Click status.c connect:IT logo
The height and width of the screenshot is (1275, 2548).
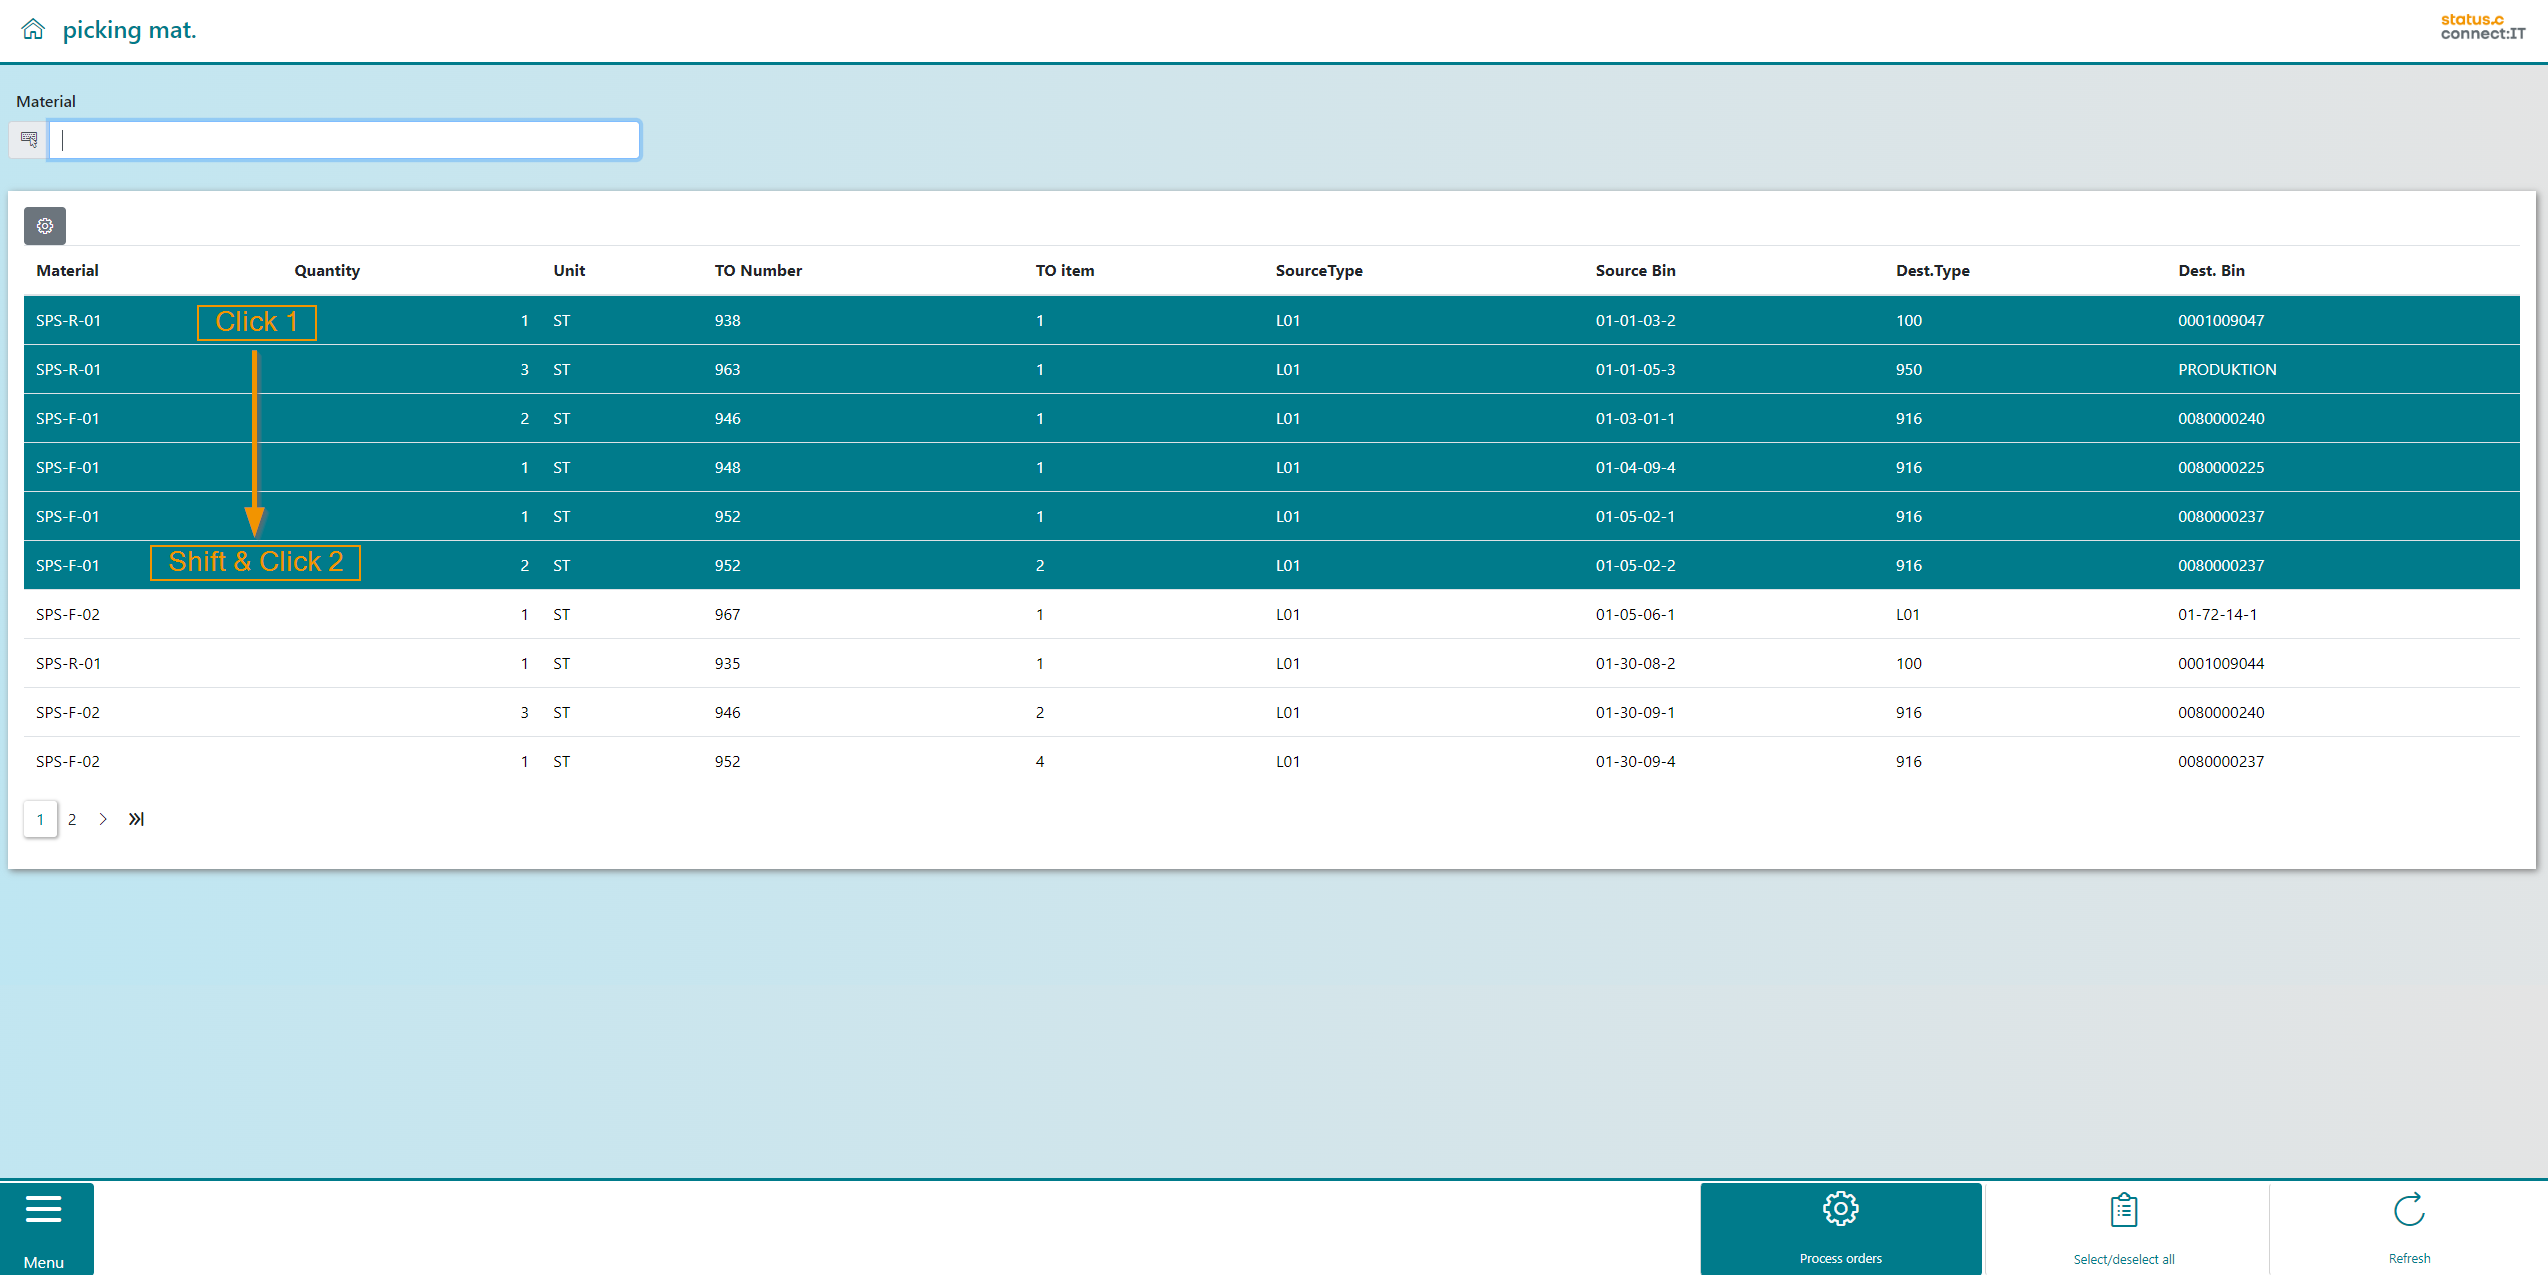[x=2482, y=27]
